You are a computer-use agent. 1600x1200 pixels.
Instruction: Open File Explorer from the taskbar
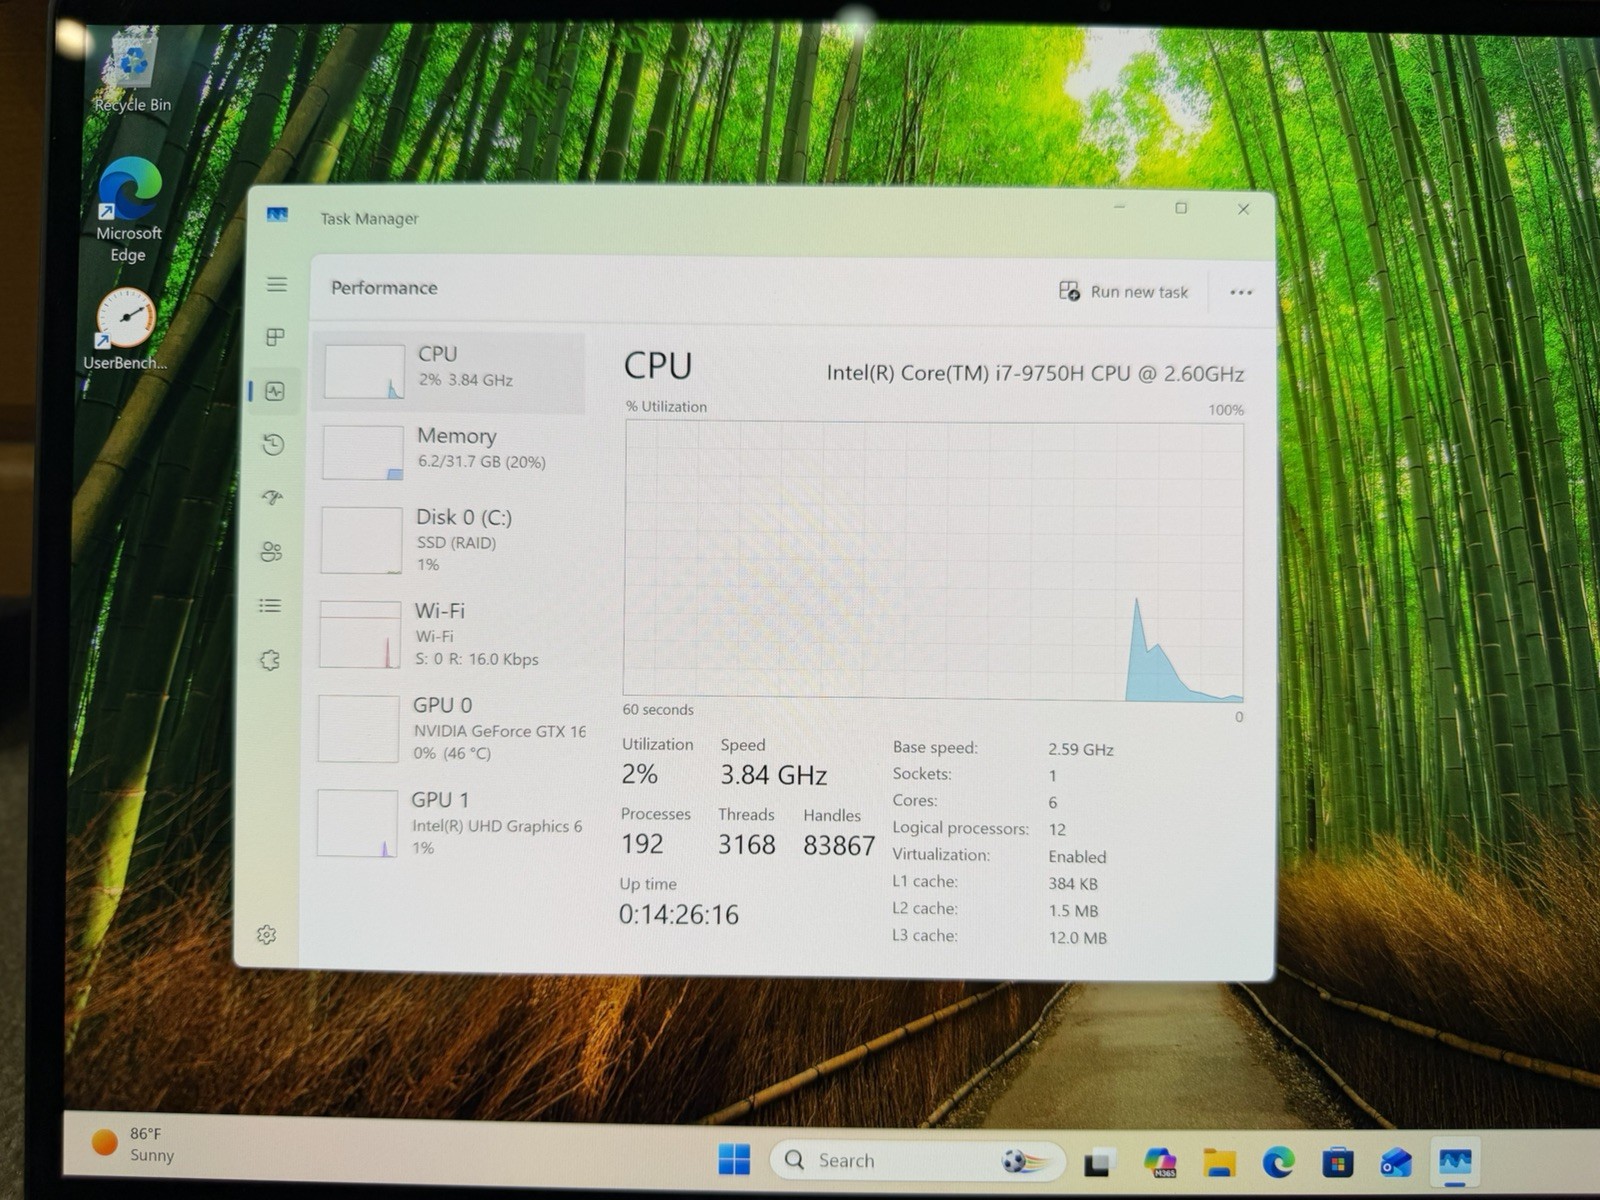coord(1219,1162)
